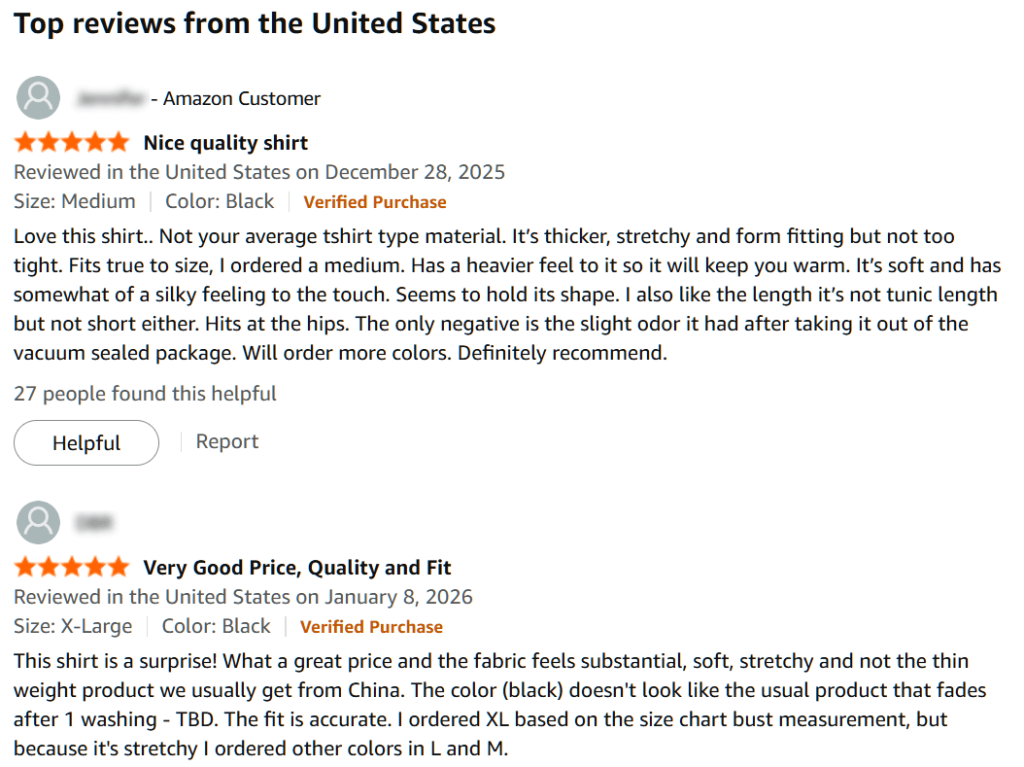Image resolution: width=1024 pixels, height=767 pixels.
Task: Click the review title 'Nice quality shirt'
Action: 226,142
